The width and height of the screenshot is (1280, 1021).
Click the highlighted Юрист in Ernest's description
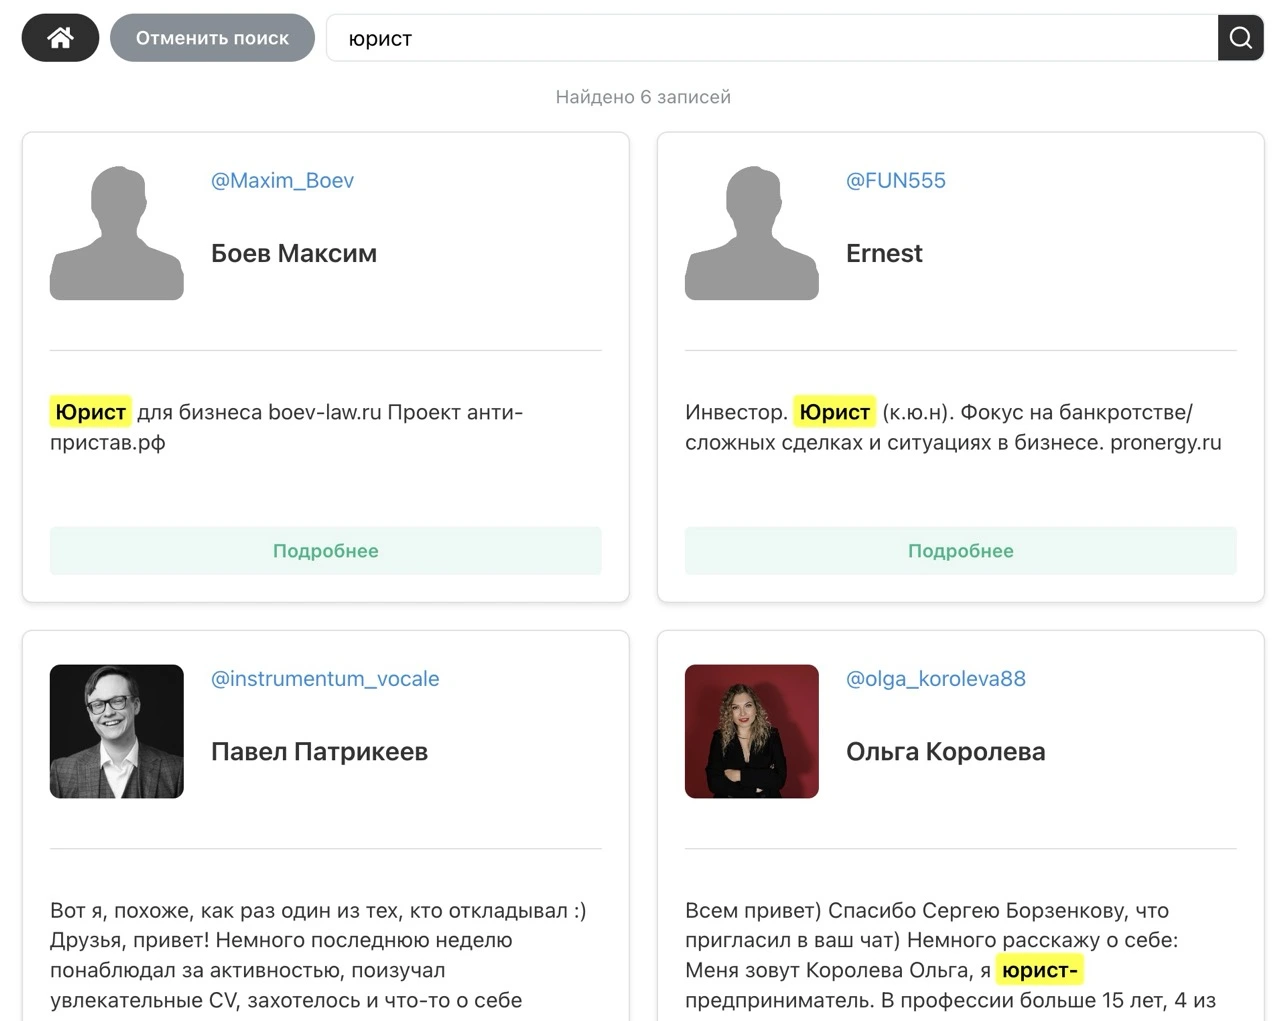pos(835,412)
